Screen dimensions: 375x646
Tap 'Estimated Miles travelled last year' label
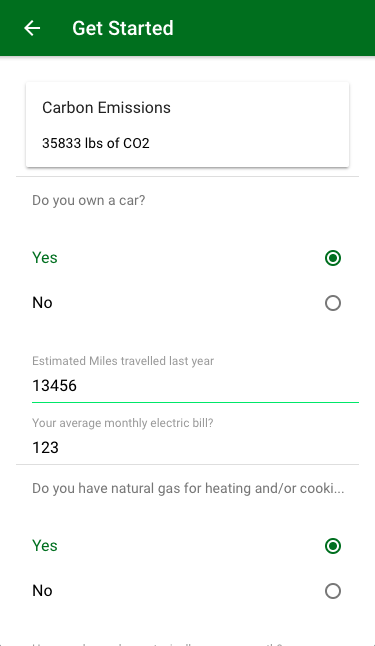point(123,361)
